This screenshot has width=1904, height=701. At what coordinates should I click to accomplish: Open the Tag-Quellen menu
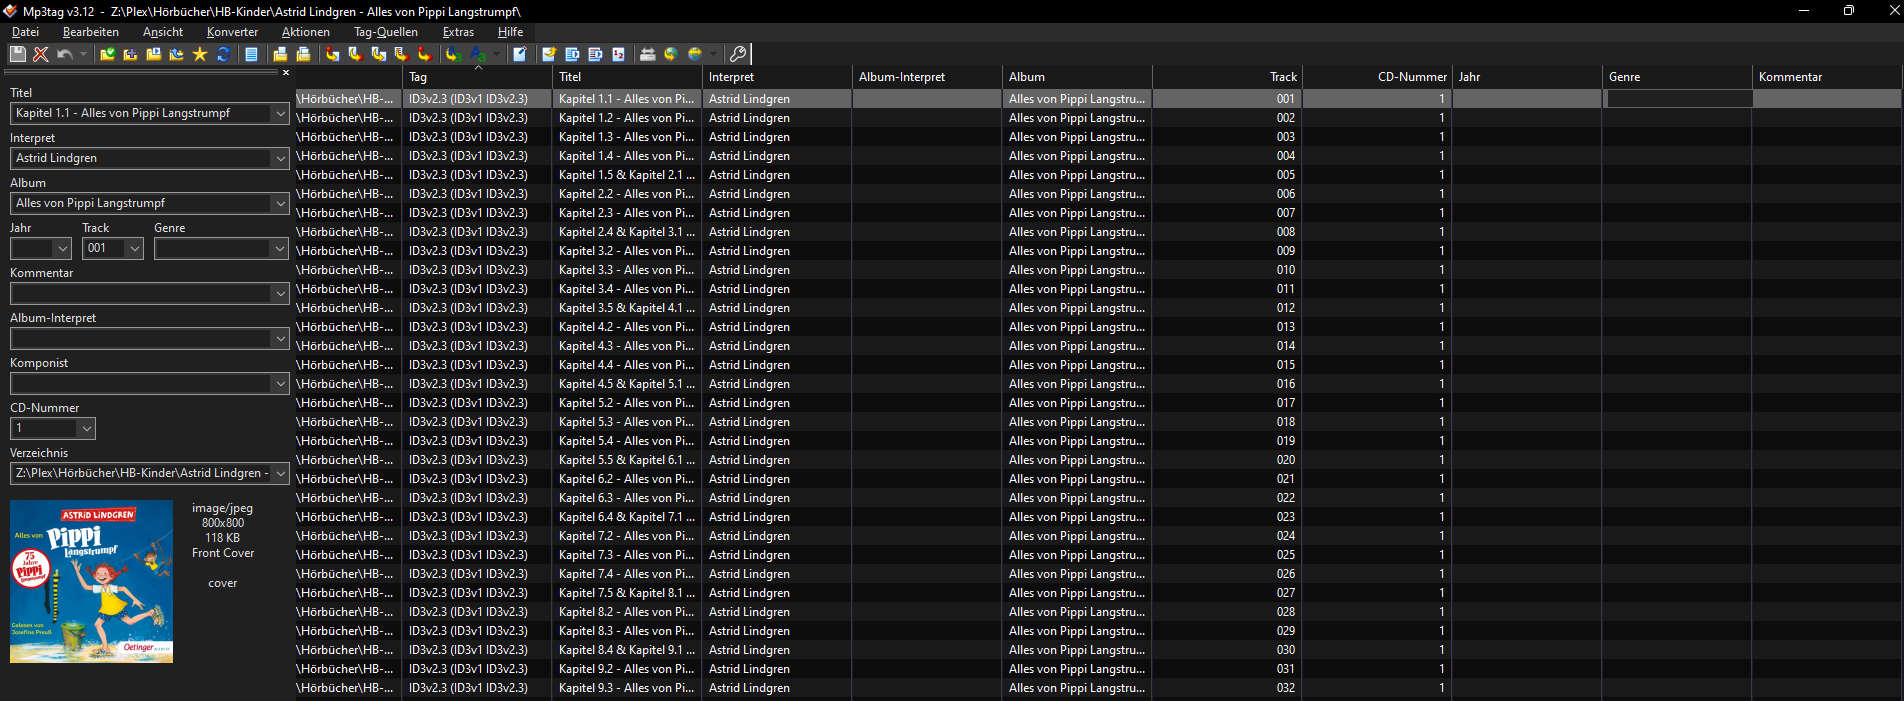tap(386, 32)
